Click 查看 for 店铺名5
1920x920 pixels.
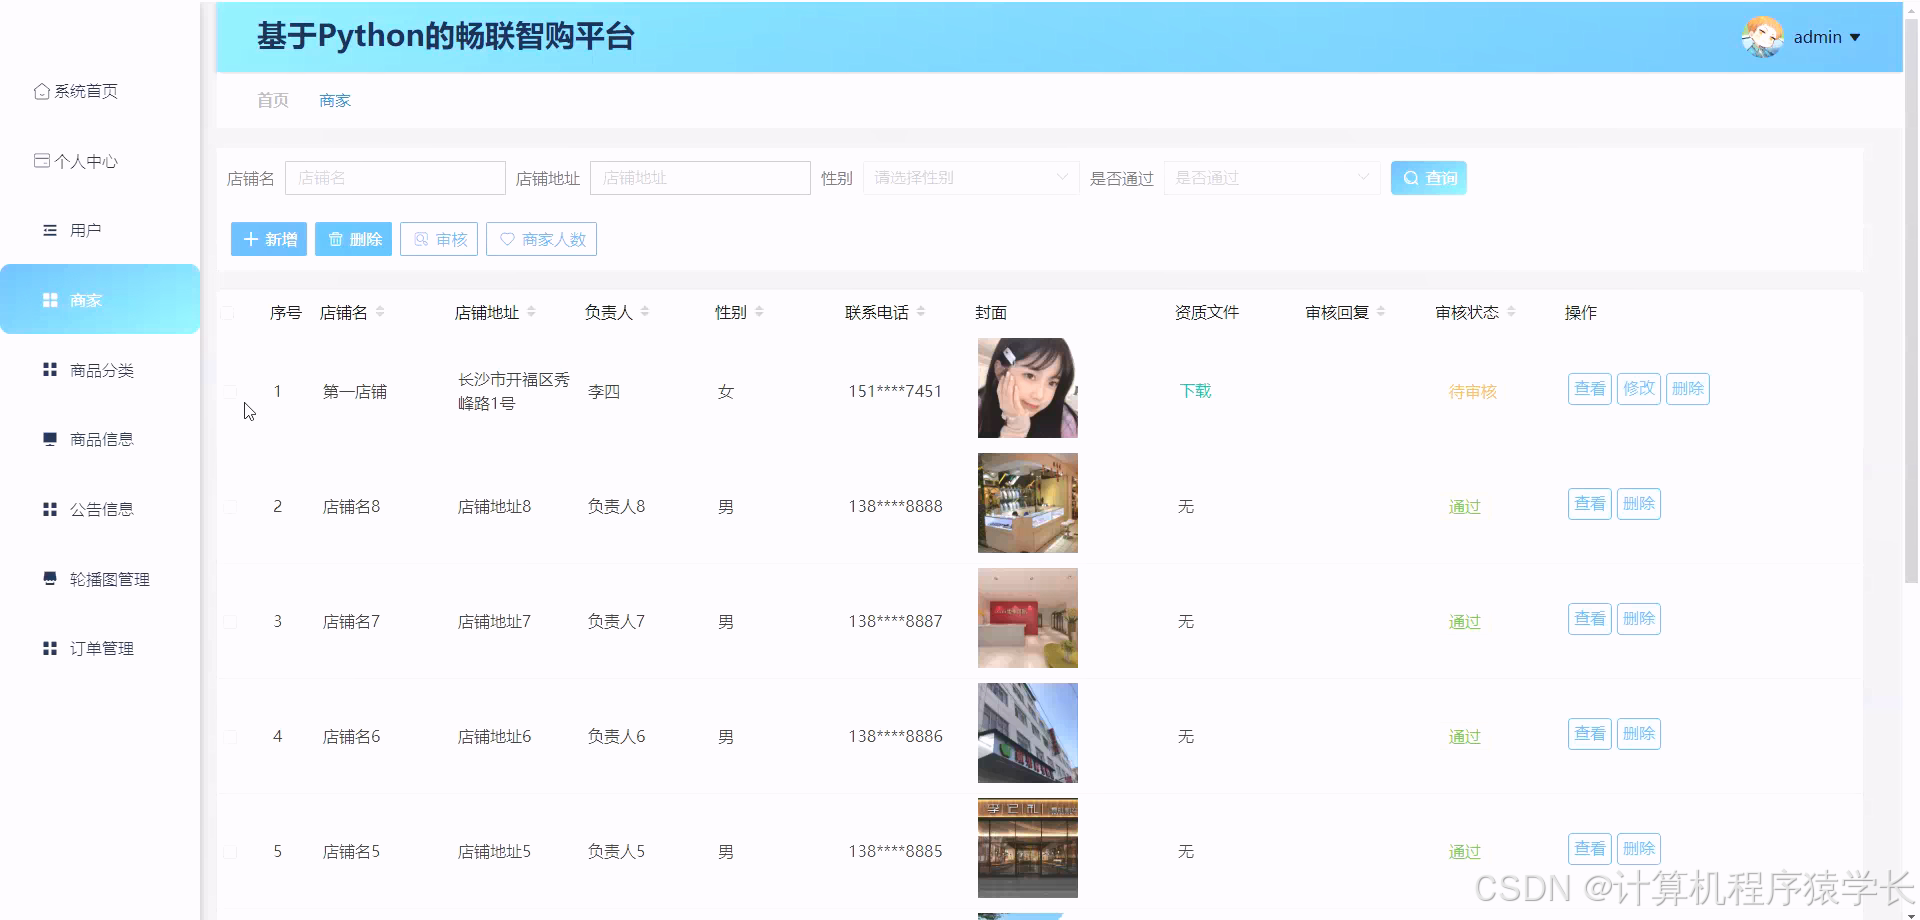pyautogui.click(x=1589, y=848)
